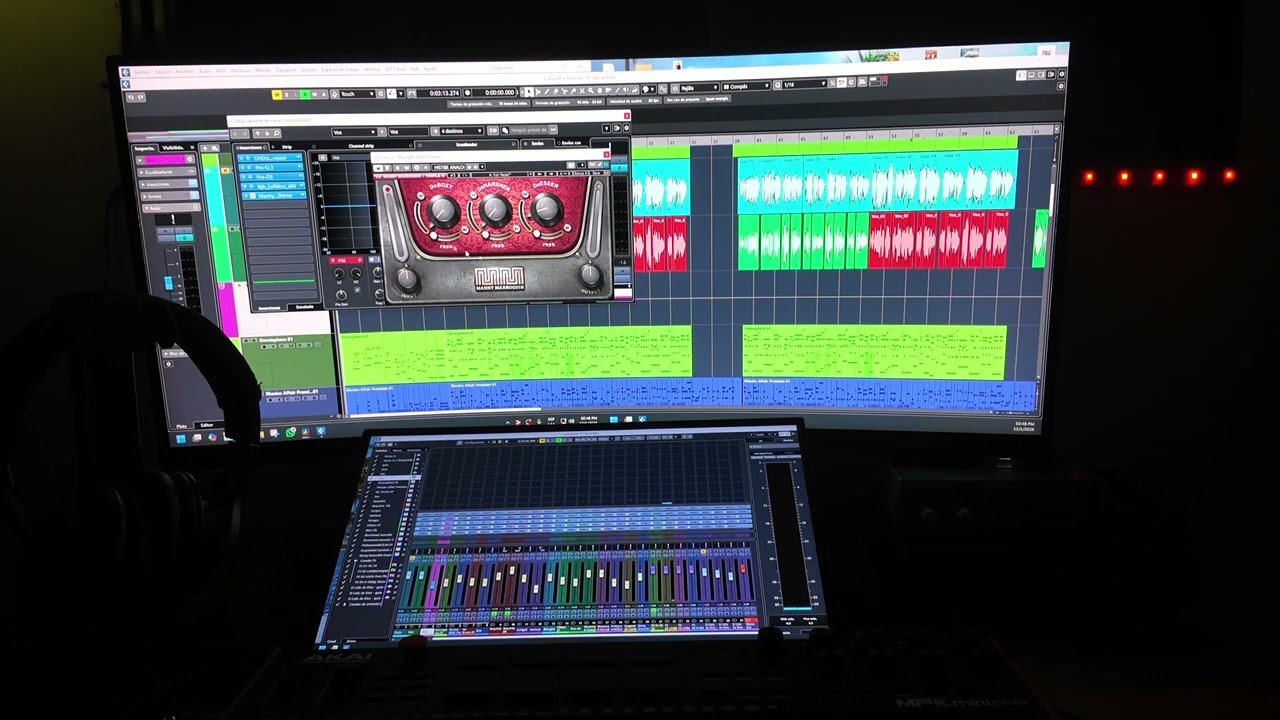The width and height of the screenshot is (1280, 720).
Task: Toggle left zone layout button
Action: 1021,75
